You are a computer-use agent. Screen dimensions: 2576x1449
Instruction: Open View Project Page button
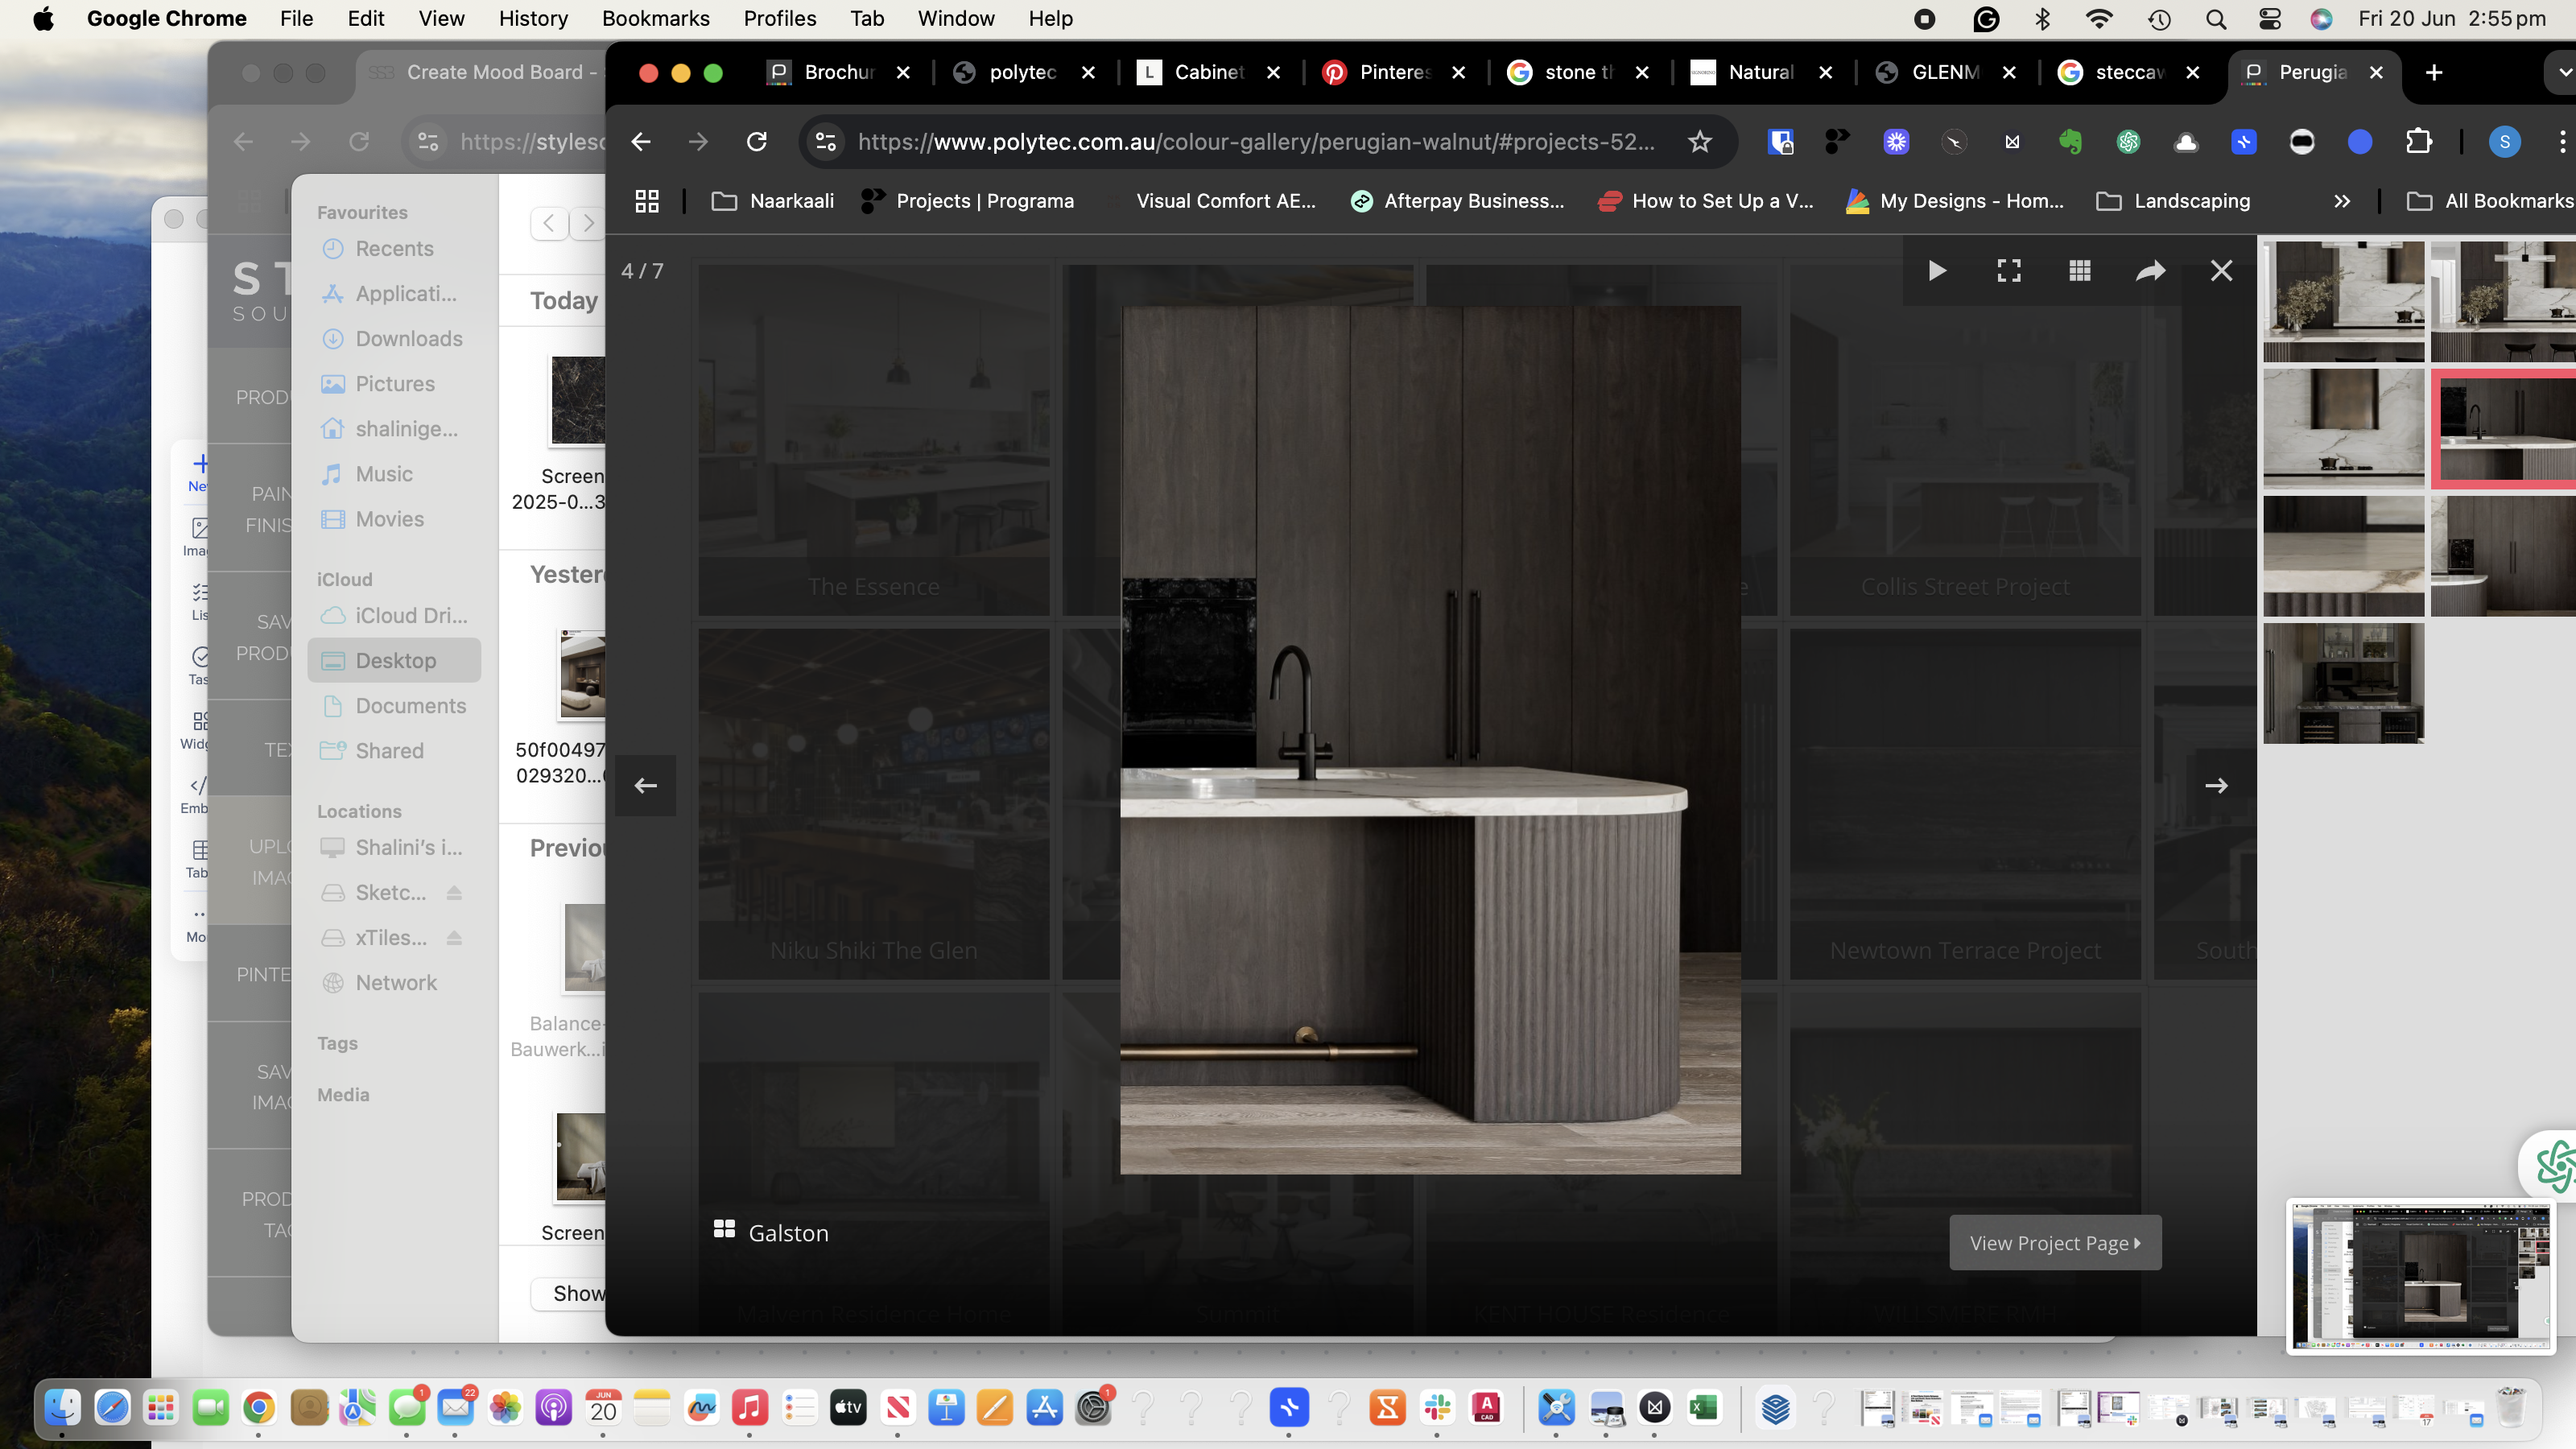[x=2055, y=1243]
